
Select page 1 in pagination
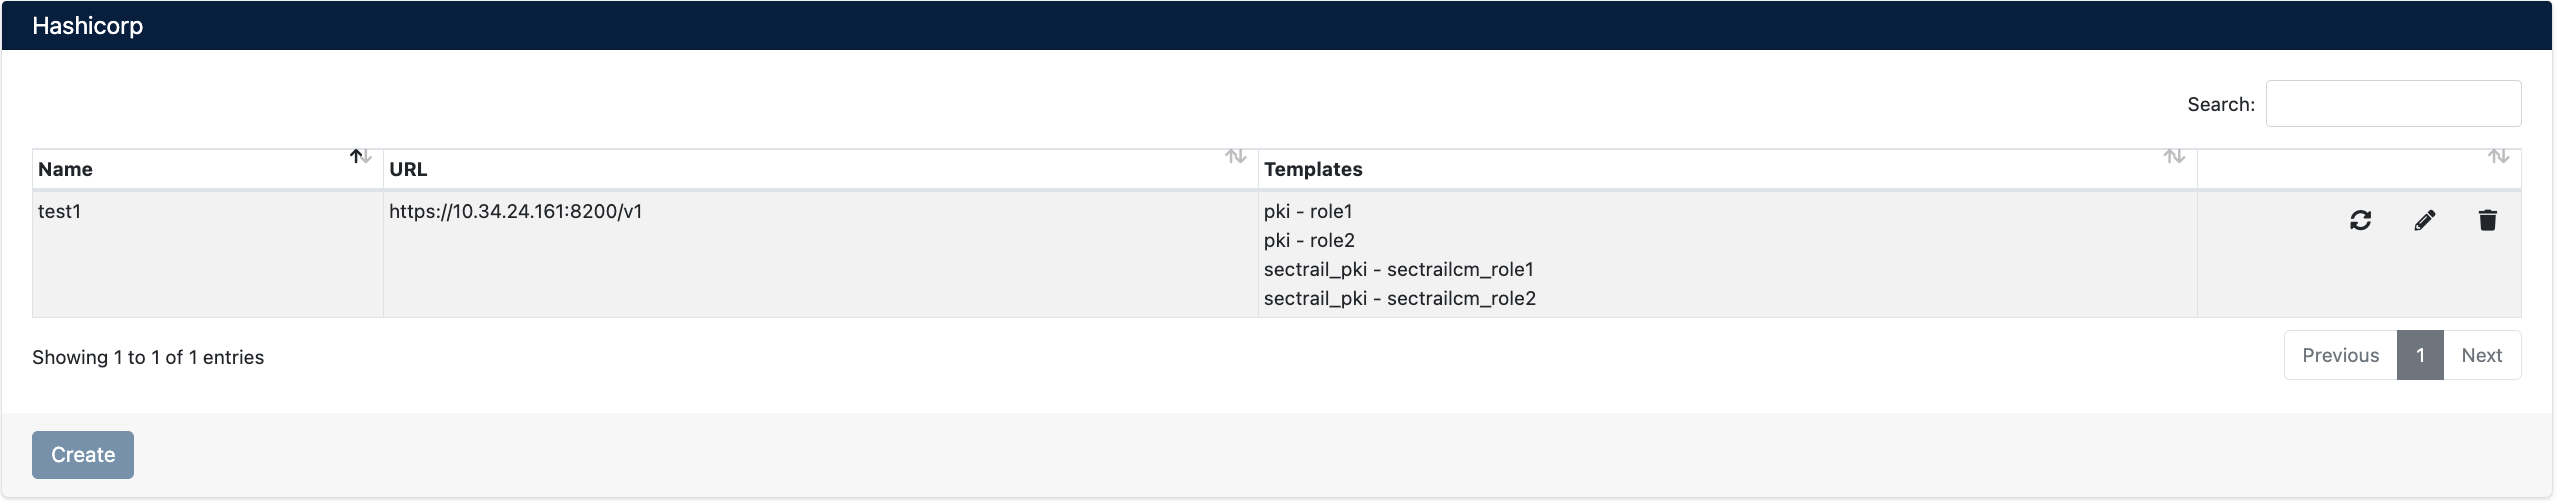pos(2420,356)
